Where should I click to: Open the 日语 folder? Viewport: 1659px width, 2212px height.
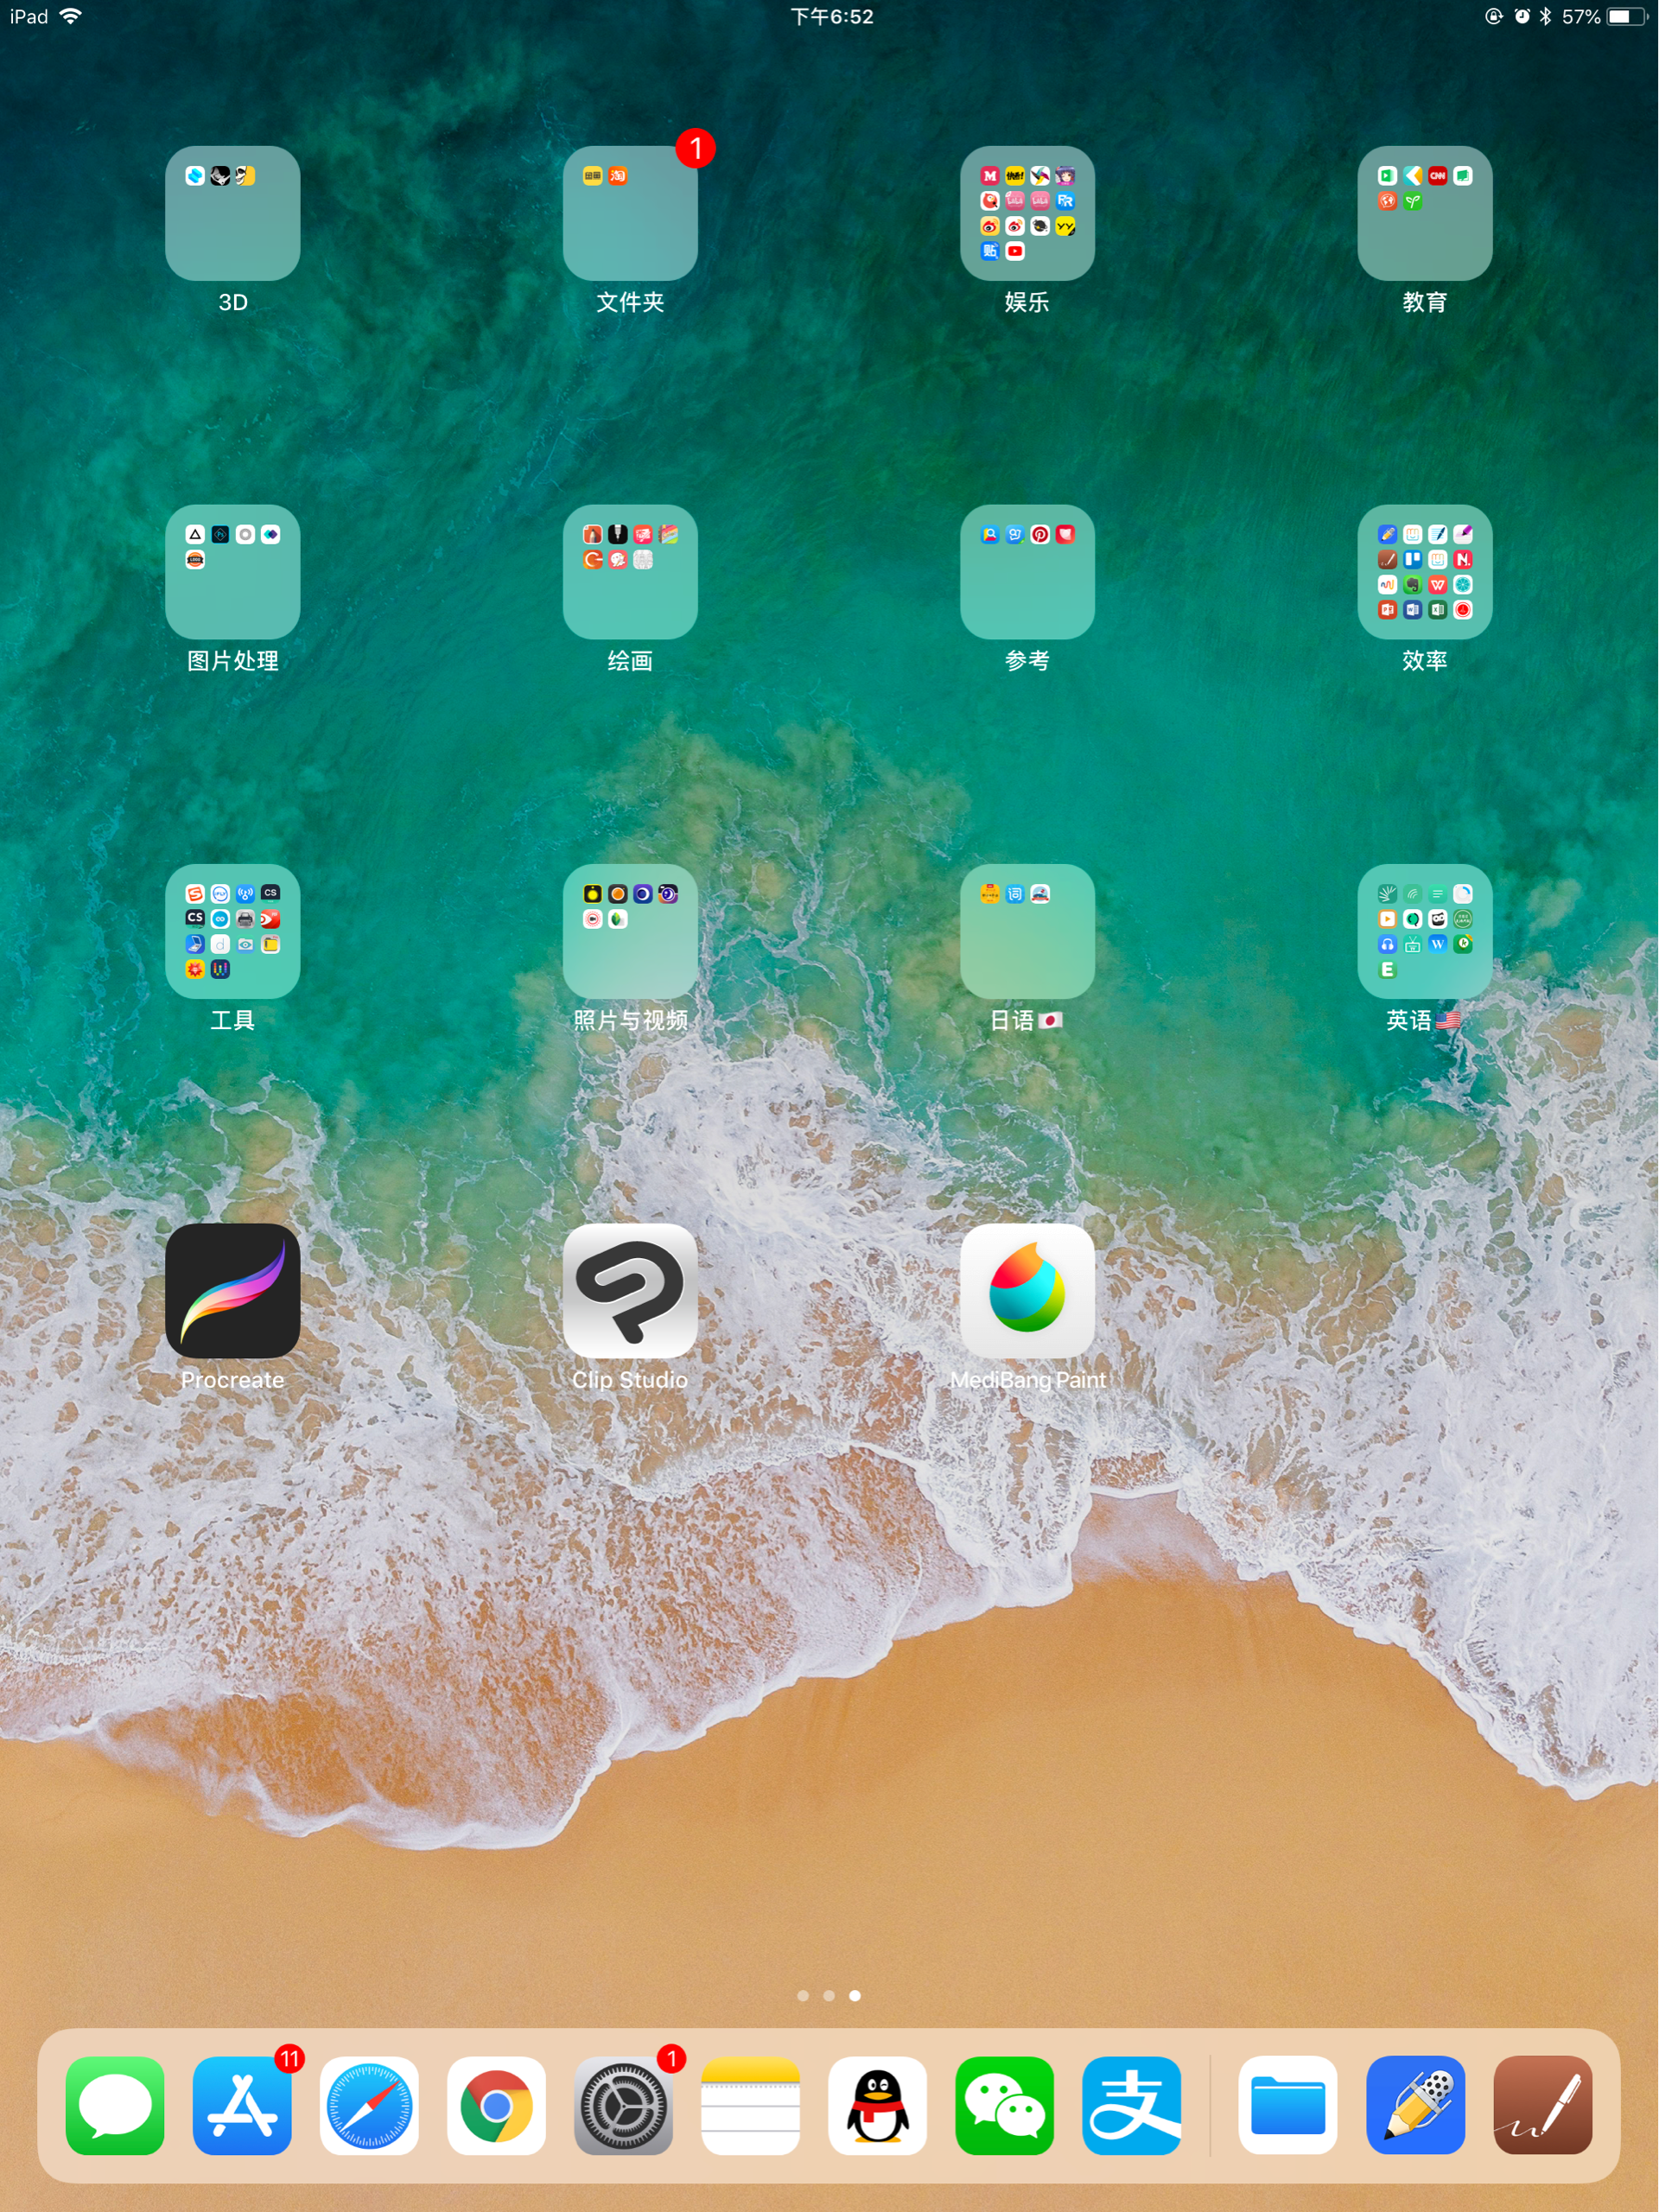click(x=1027, y=931)
